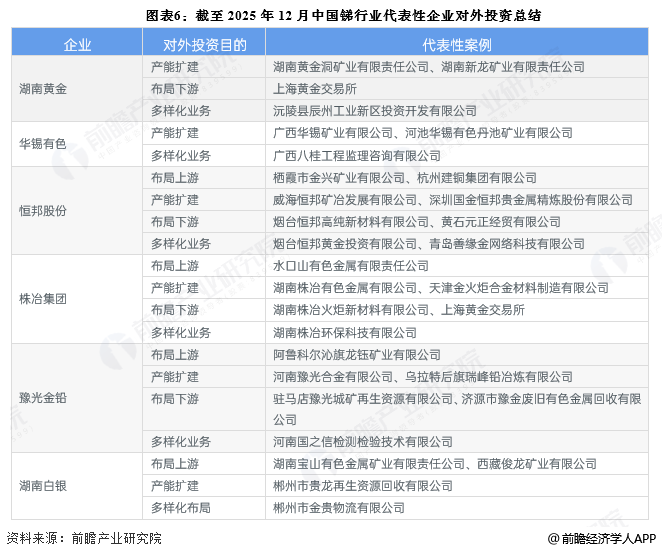Viewport: 662px width, 550px height.
Task: Click the source note 资料来源：前瞻产业研究院
Action: [84, 538]
